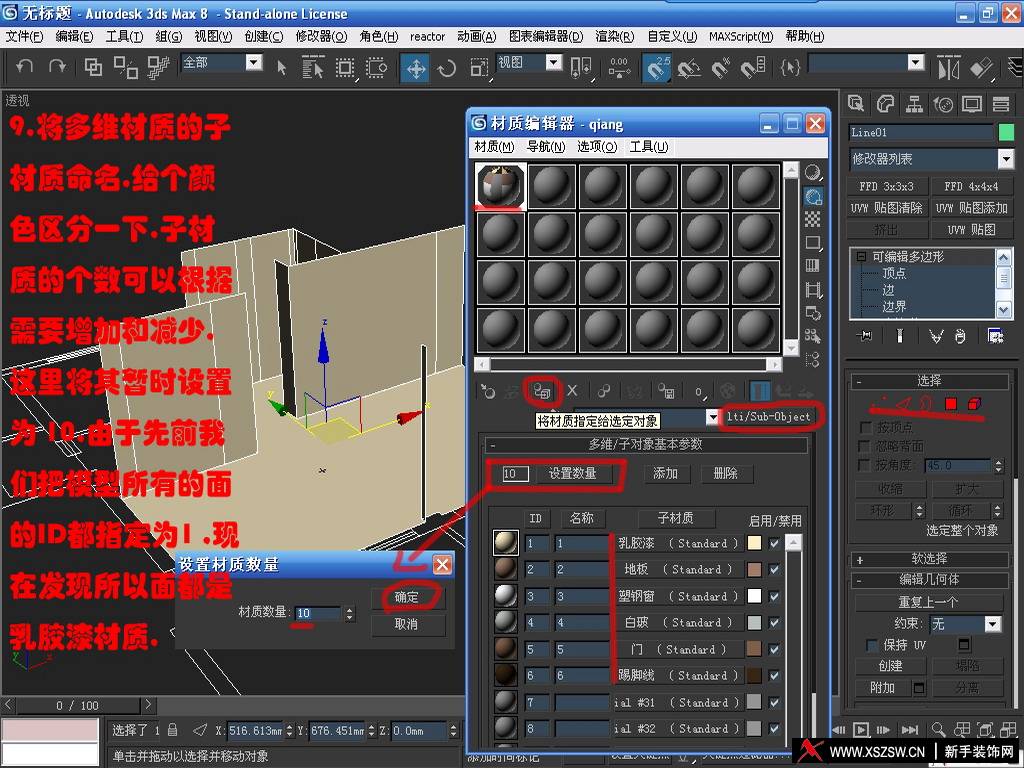Screen dimensions: 1024x768
Task: Open the 修改器(O) menu
Action: point(321,37)
